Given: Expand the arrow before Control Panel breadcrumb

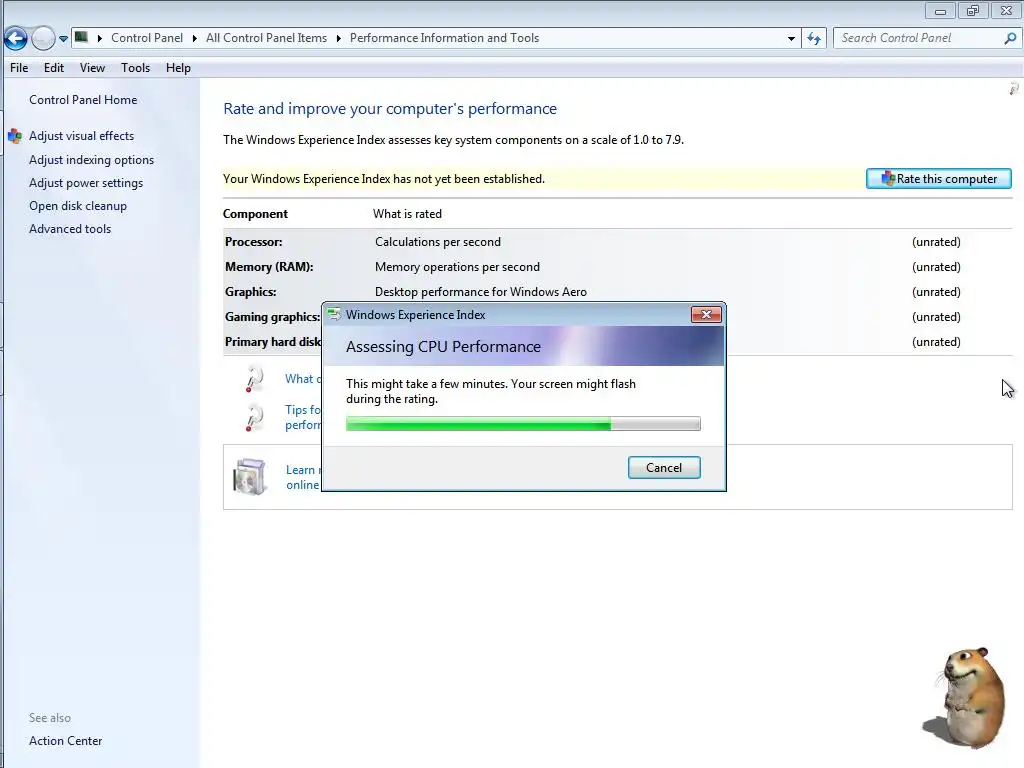Looking at the screenshot, I should coord(100,39).
